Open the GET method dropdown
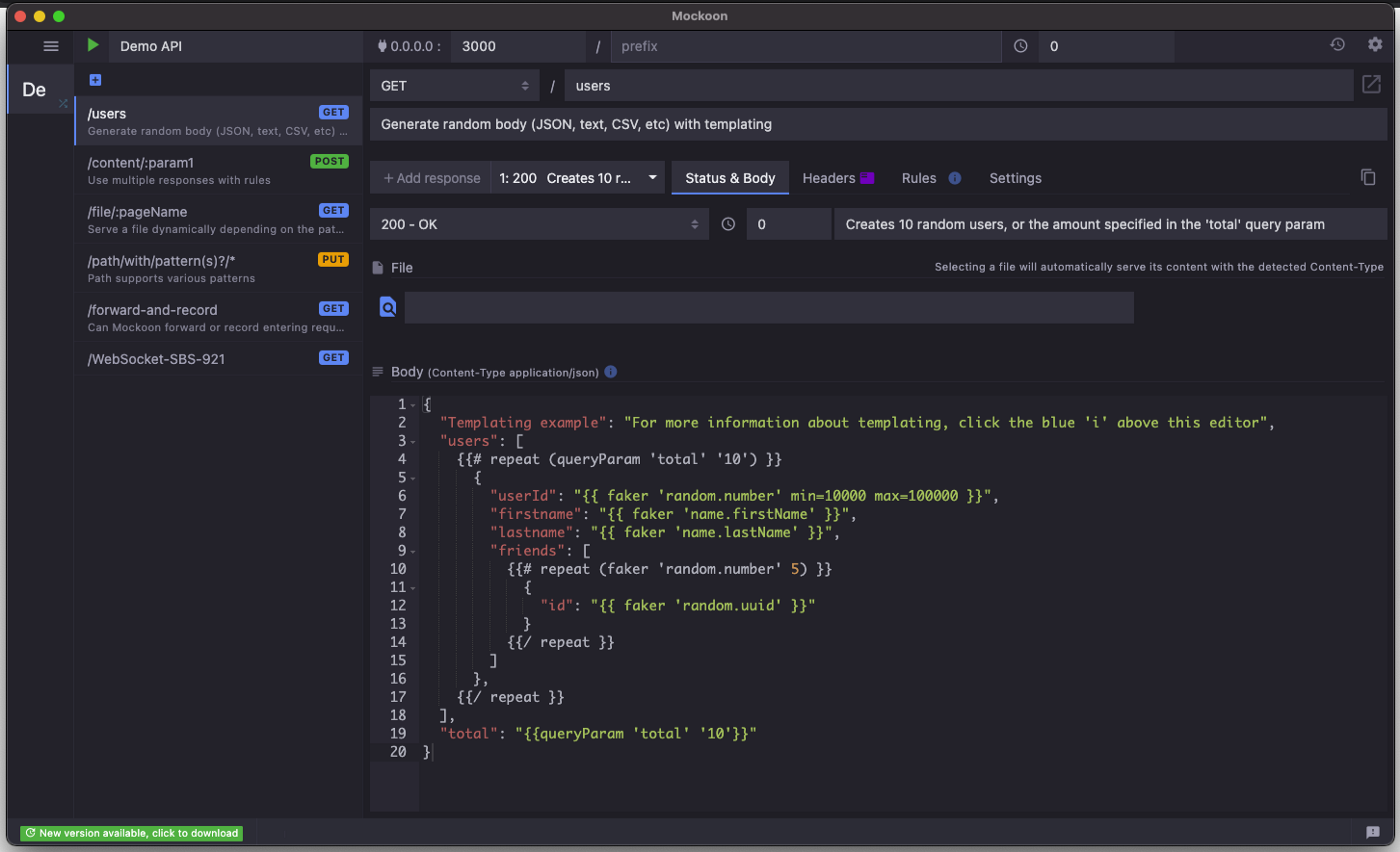The height and width of the screenshot is (852, 1400). [x=454, y=86]
